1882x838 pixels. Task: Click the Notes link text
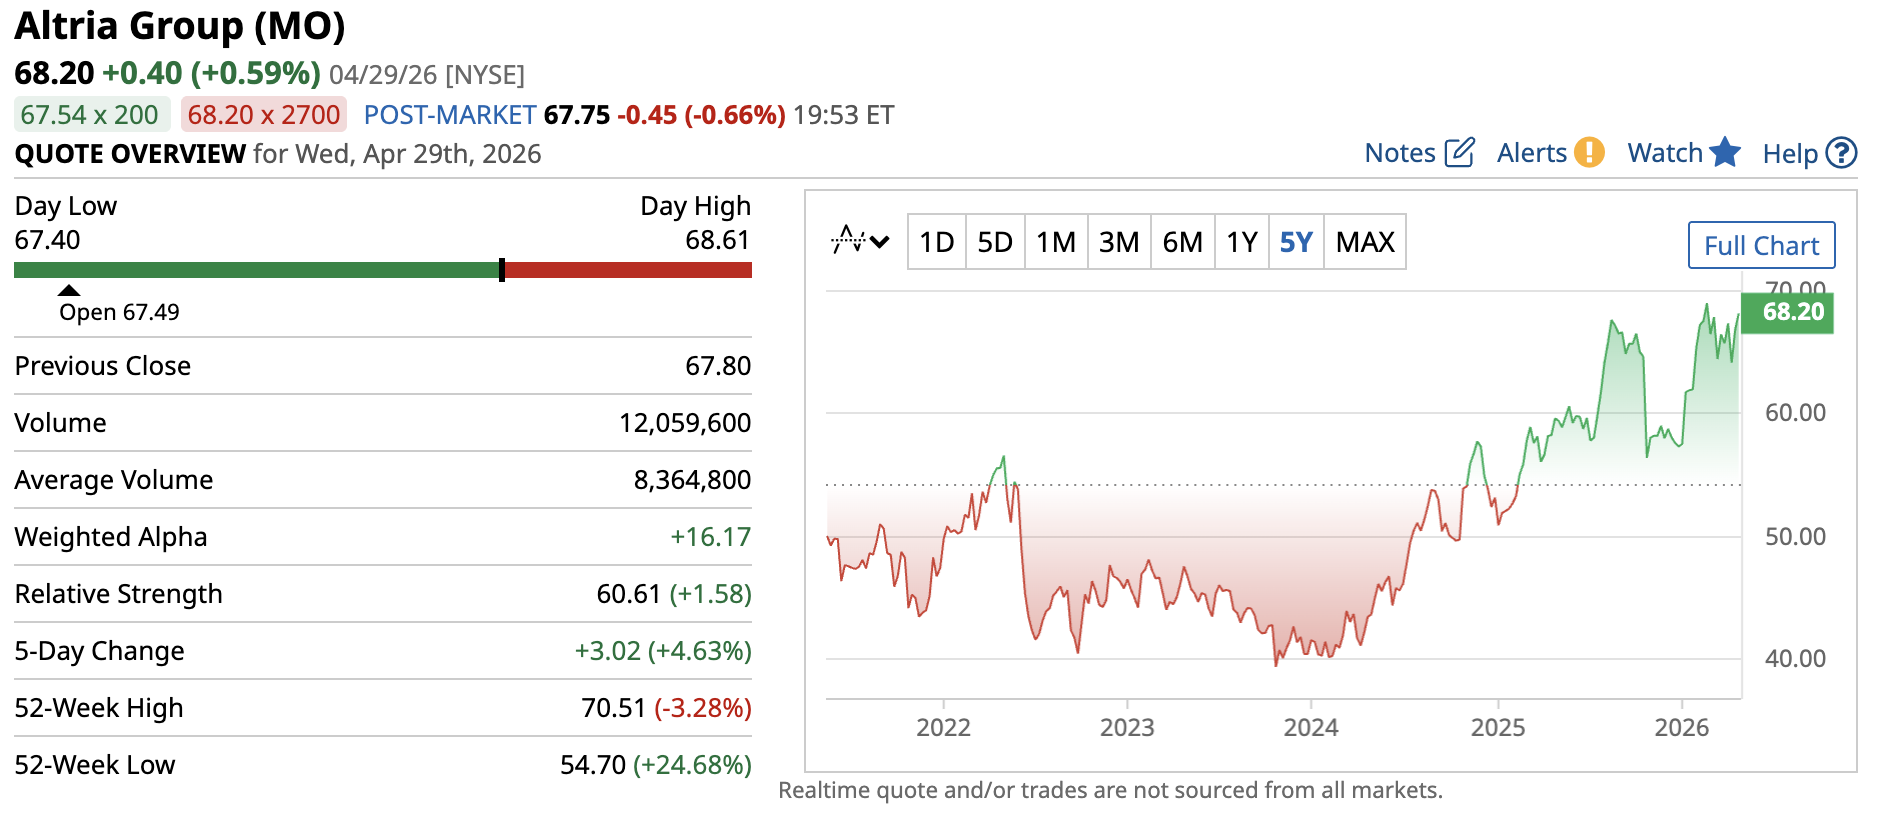coord(1400,153)
